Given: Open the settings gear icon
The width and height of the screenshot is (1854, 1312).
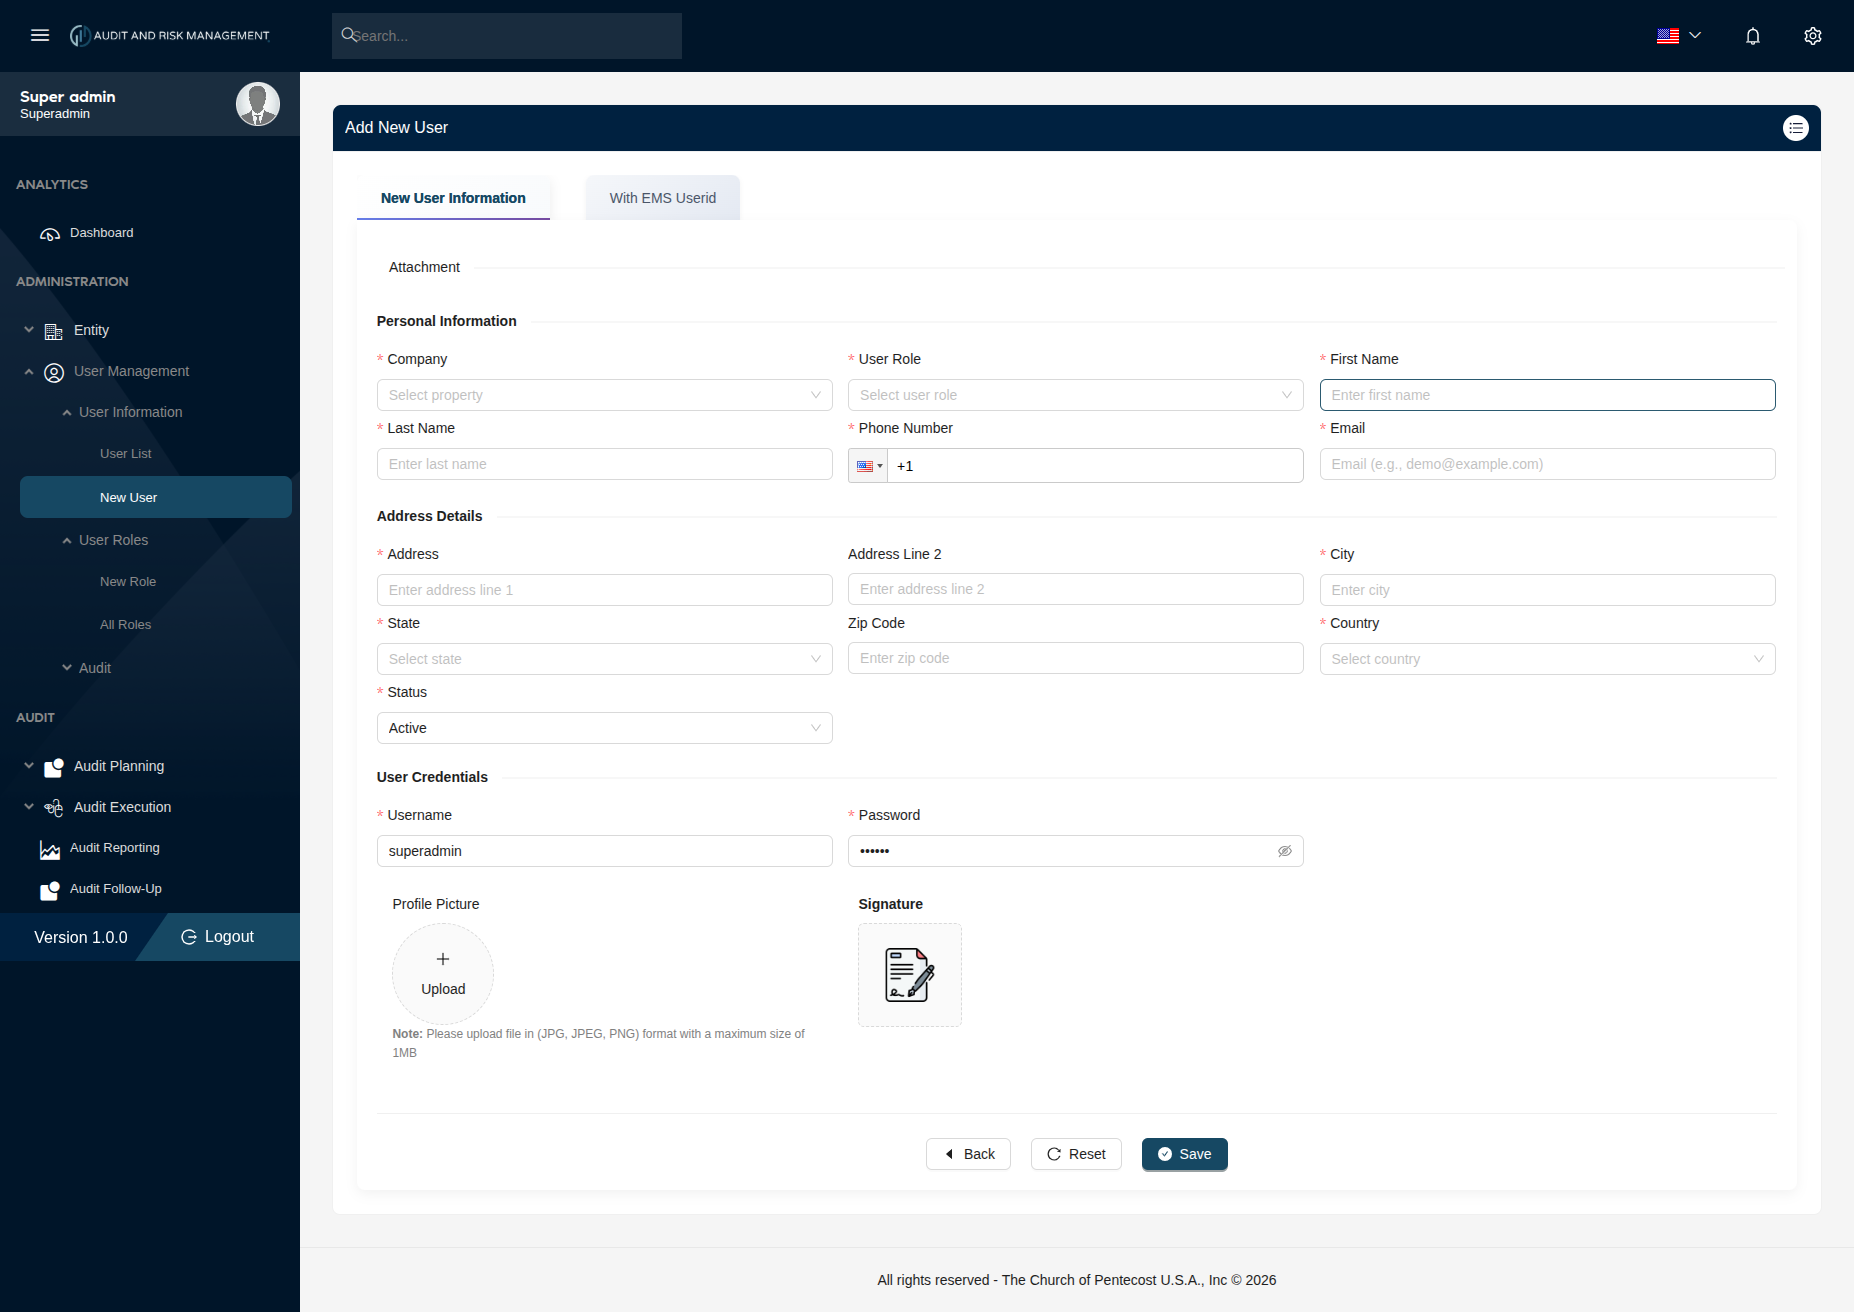Looking at the screenshot, I should (1813, 36).
